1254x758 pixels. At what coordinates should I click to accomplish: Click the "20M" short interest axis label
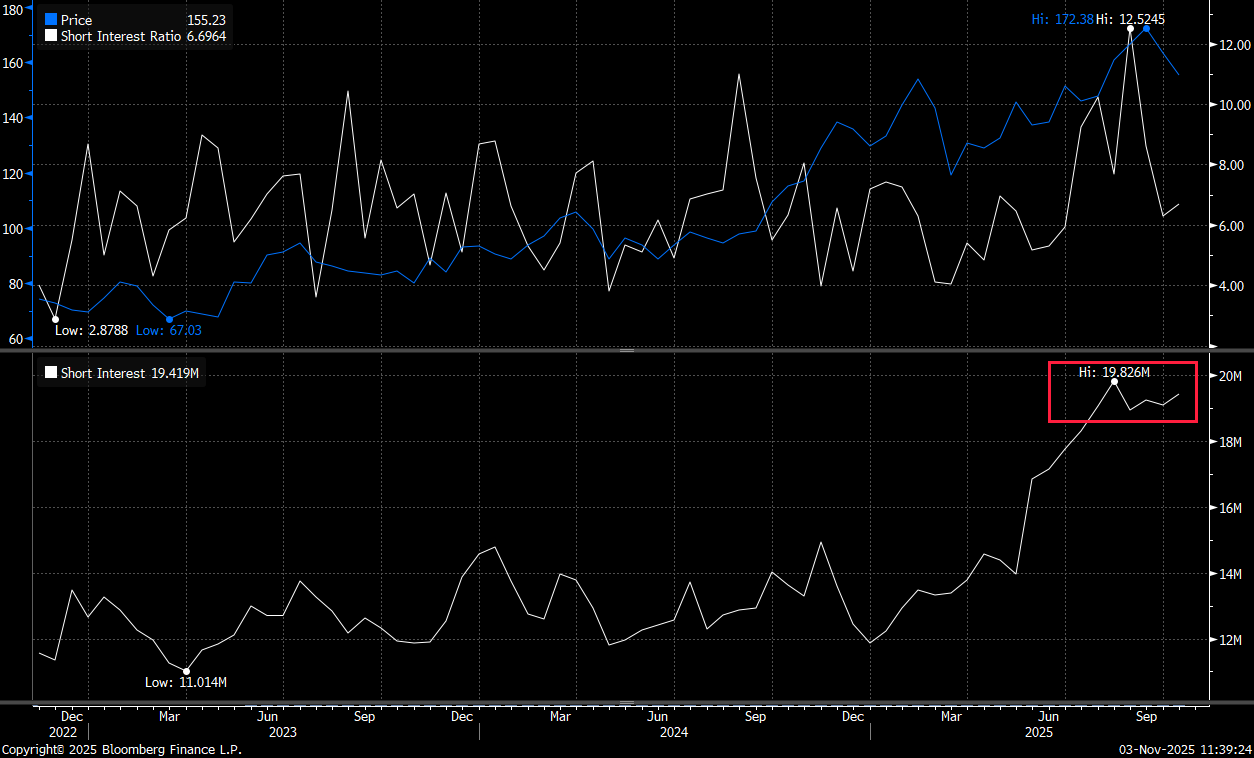click(x=1230, y=376)
